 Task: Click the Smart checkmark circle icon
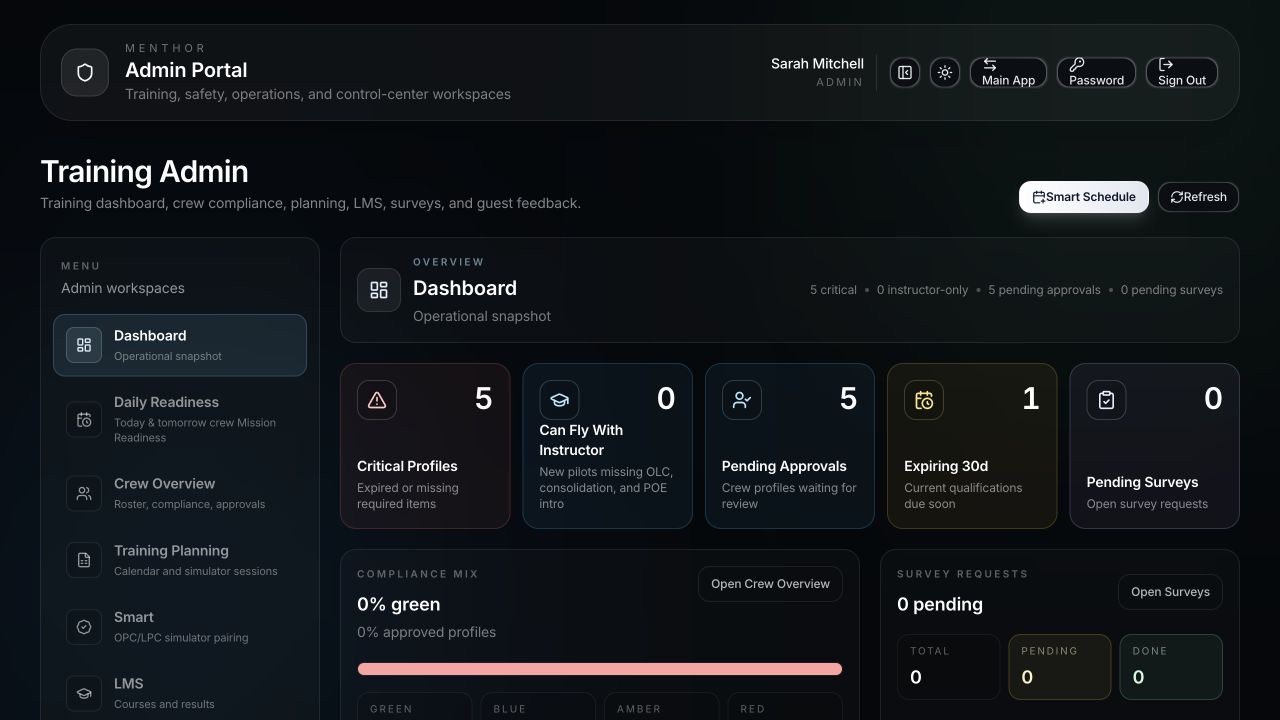pyautogui.click(x=84, y=627)
